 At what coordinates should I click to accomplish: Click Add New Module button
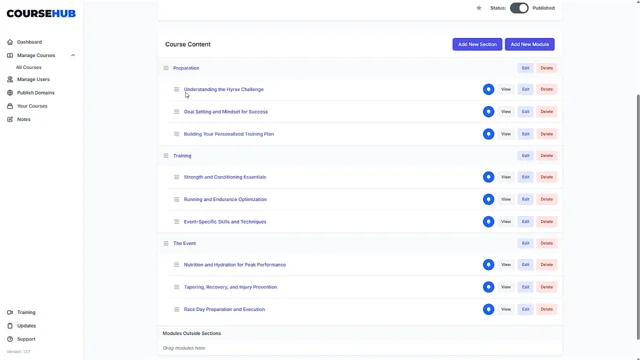(x=529, y=44)
